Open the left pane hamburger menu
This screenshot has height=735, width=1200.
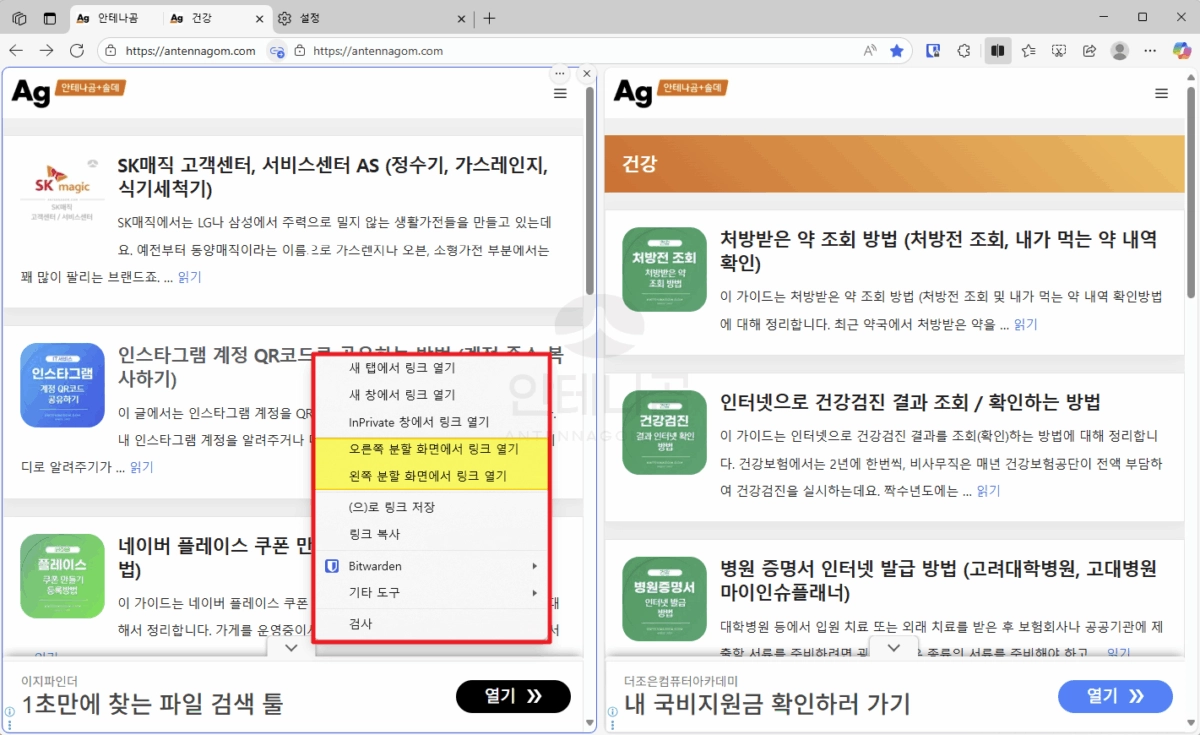click(560, 93)
